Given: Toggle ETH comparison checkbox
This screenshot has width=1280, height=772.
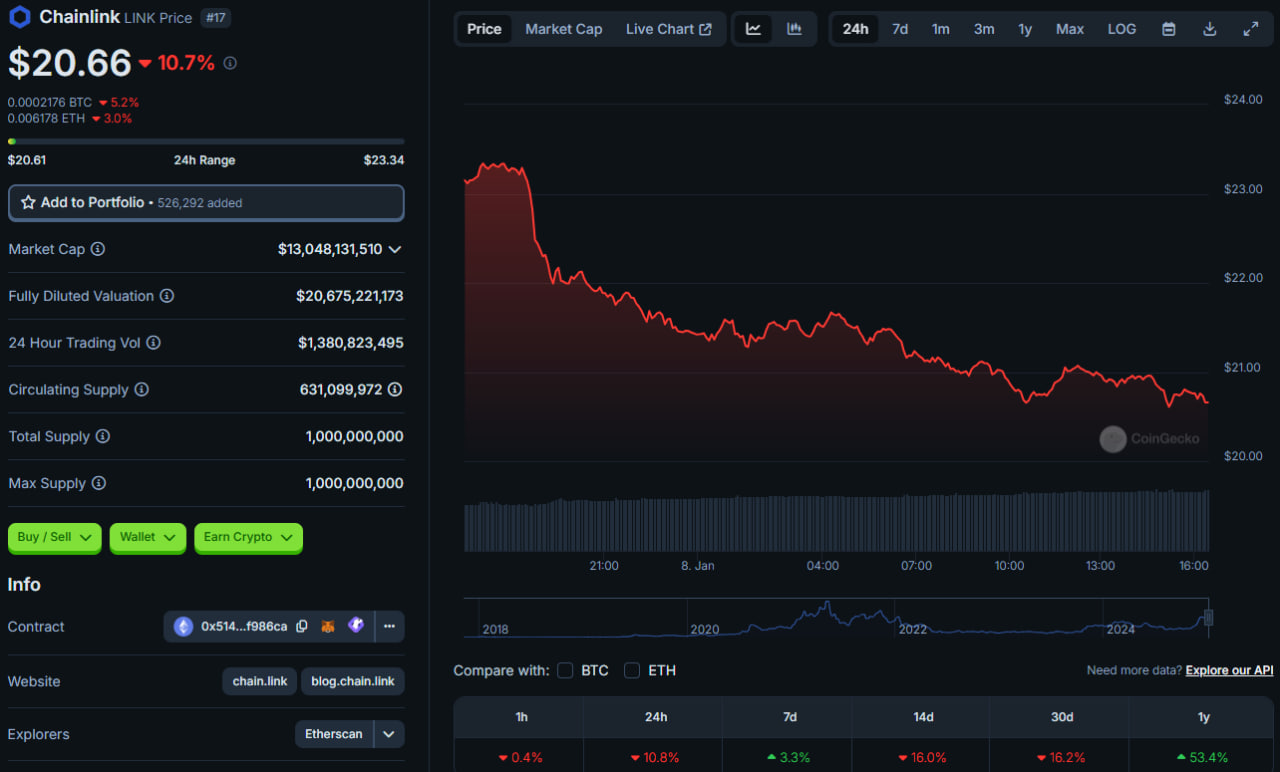Looking at the screenshot, I should [x=632, y=670].
